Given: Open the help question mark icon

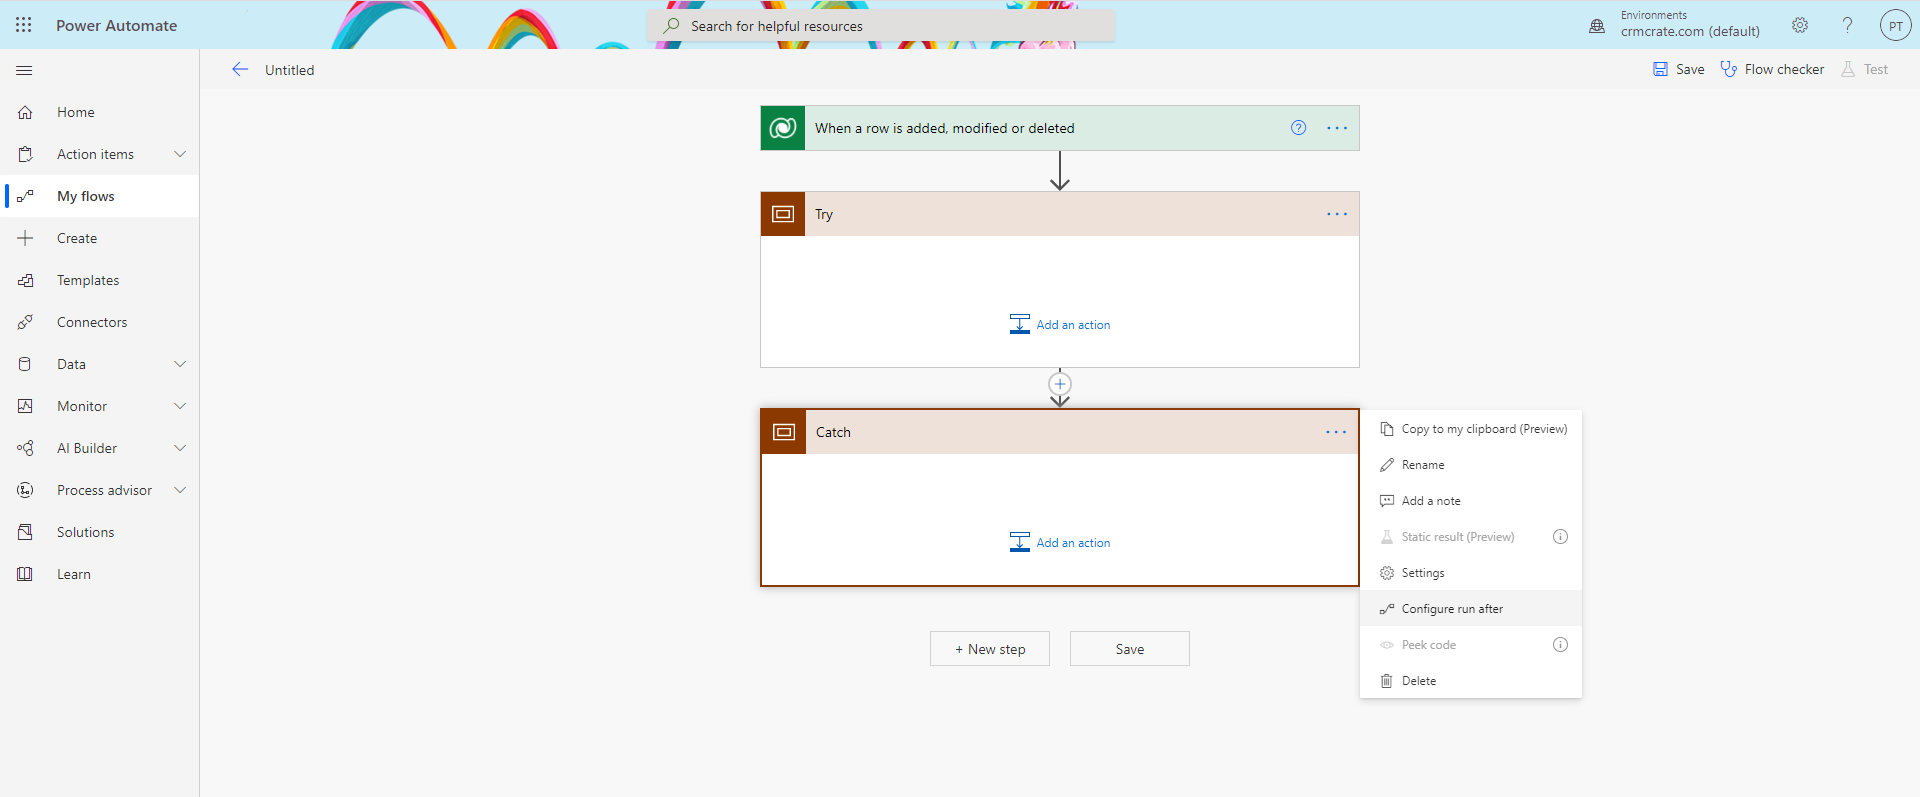Looking at the screenshot, I should click(1847, 26).
